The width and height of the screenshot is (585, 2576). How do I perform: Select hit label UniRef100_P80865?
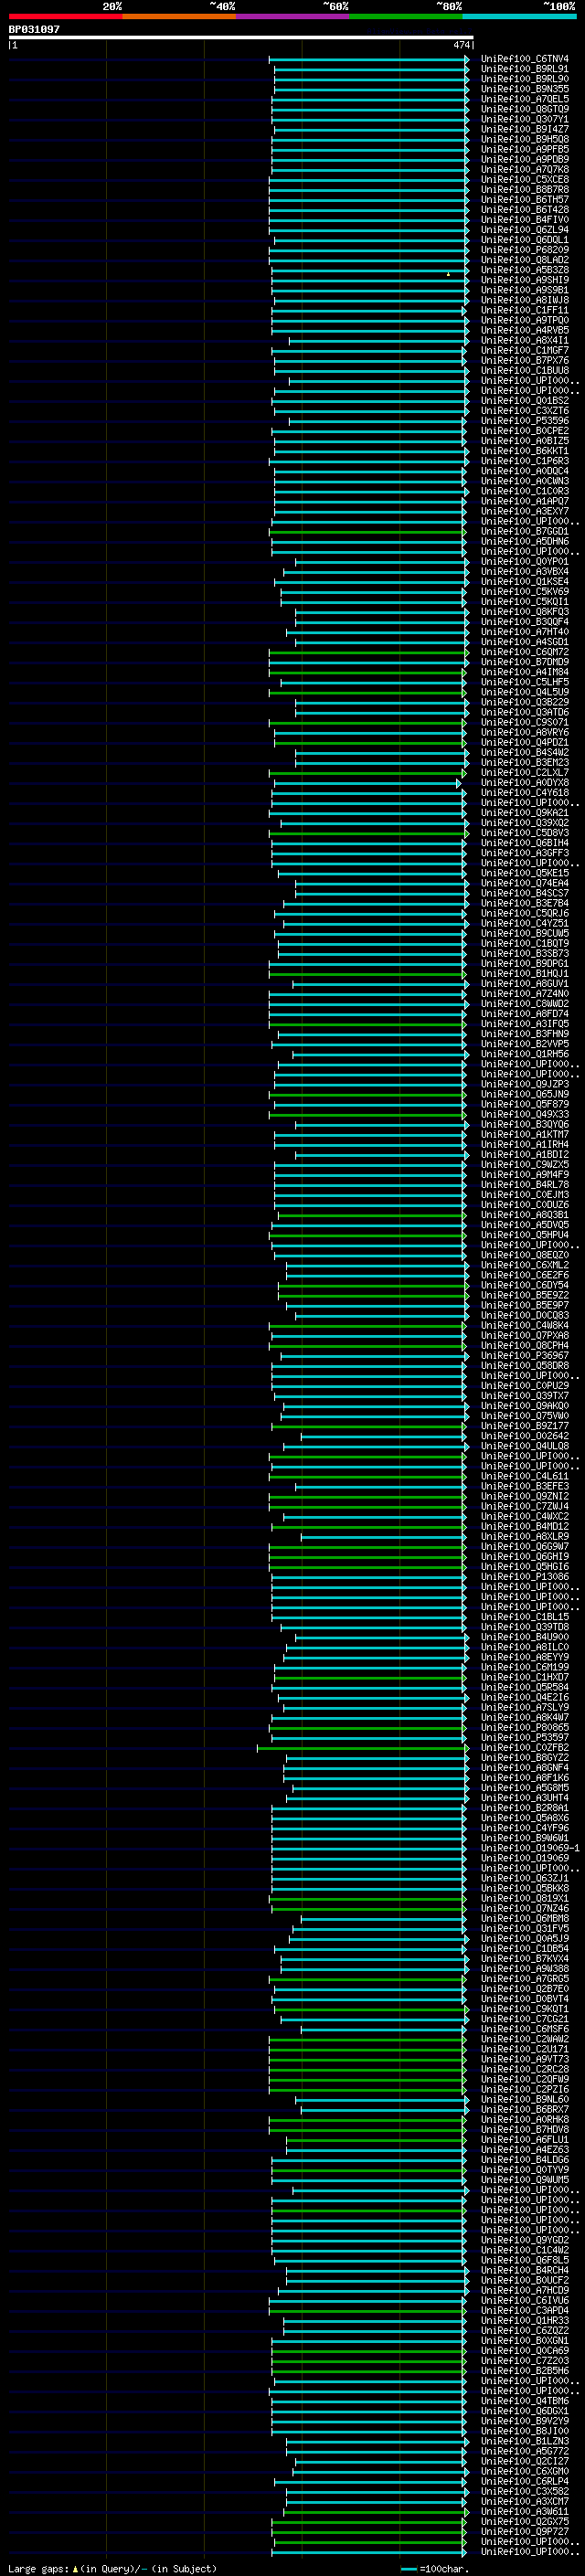[525, 1727]
